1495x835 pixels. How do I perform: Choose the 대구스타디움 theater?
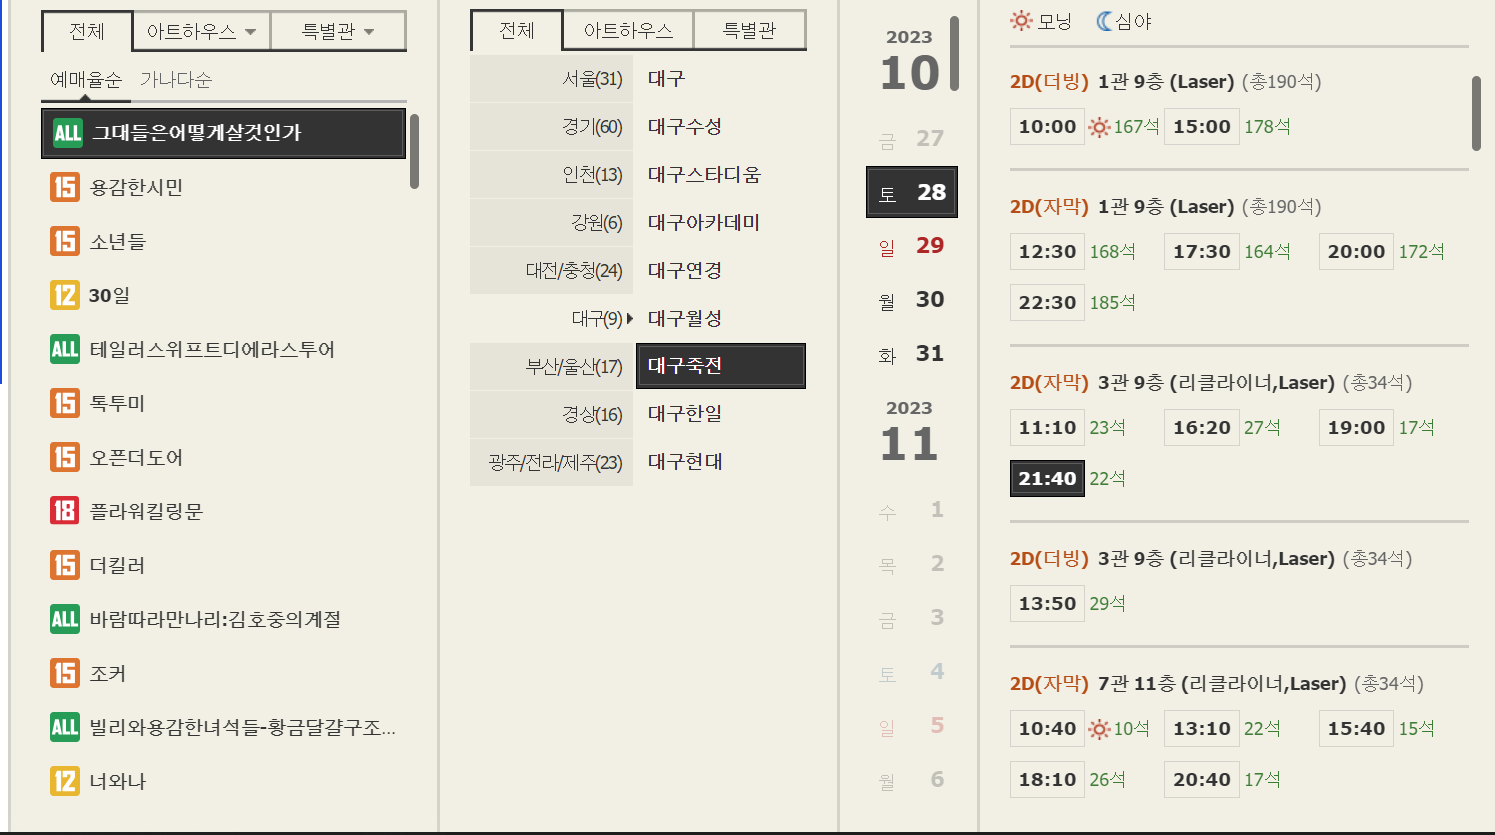click(704, 174)
